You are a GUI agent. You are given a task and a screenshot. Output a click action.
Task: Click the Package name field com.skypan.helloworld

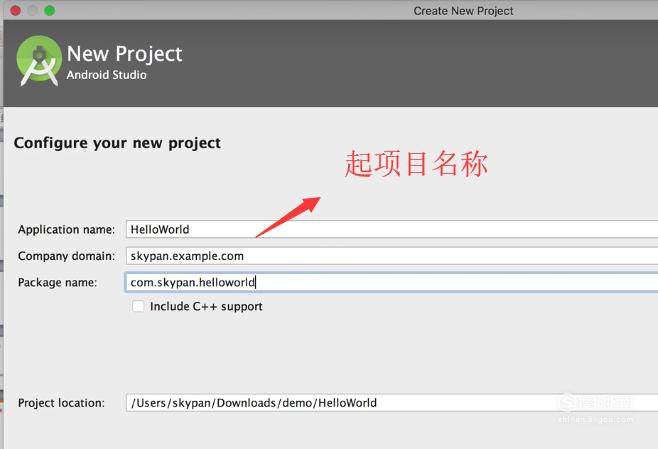[x=392, y=282]
